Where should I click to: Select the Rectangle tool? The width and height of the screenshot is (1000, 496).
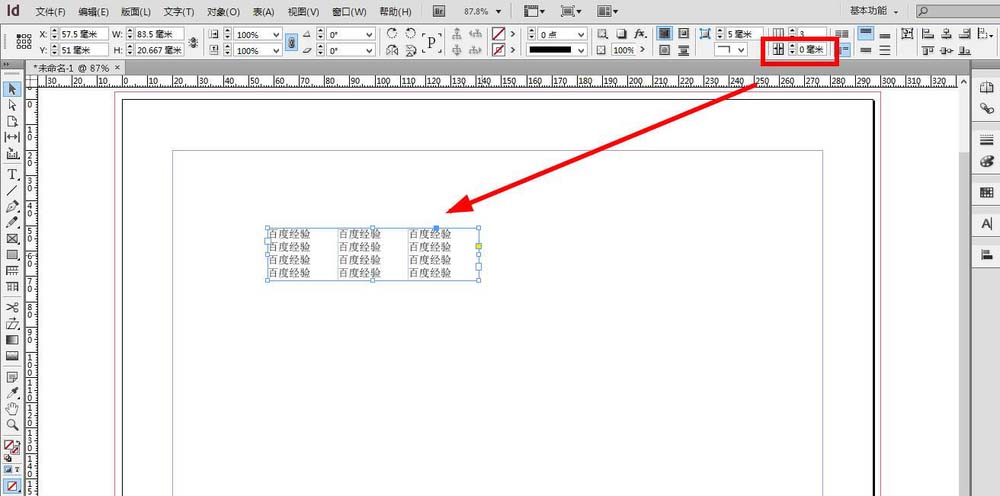[x=12, y=254]
